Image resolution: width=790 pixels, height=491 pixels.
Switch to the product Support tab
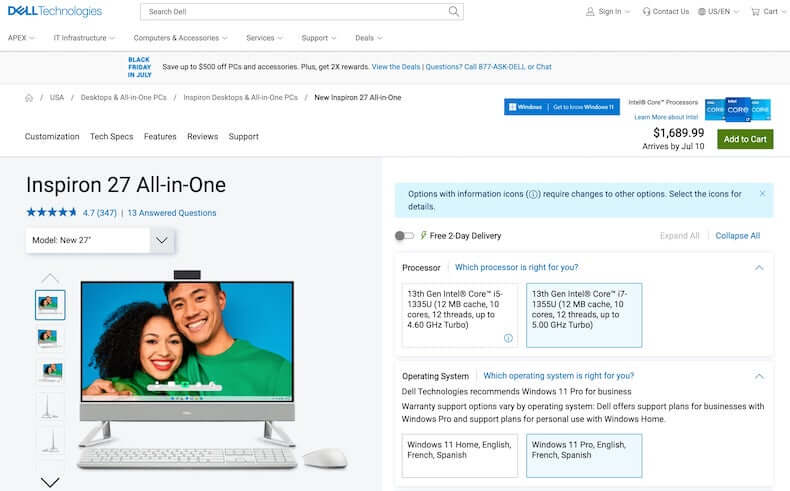tap(243, 136)
